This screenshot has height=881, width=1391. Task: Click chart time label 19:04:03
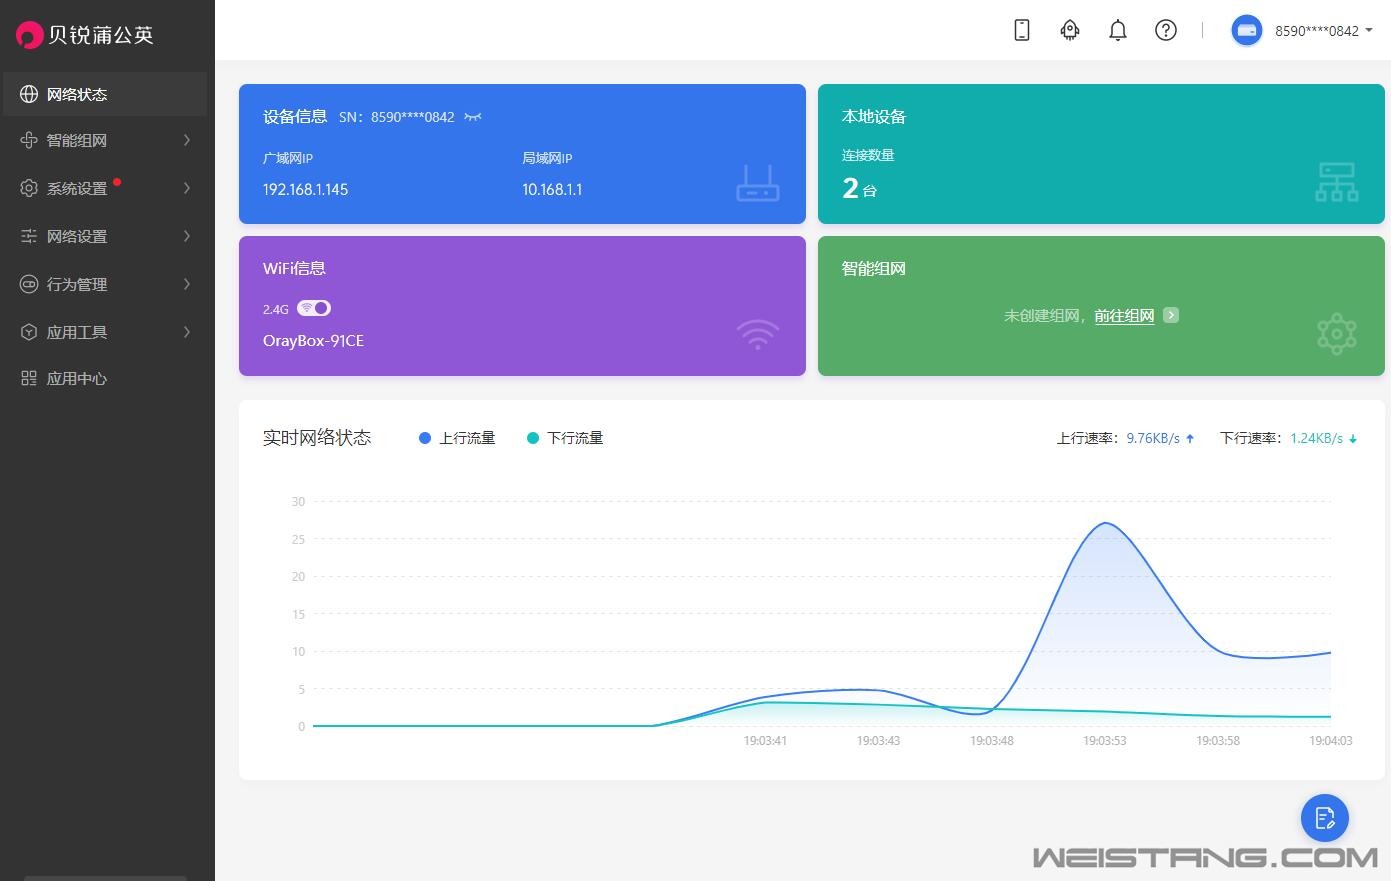click(1331, 741)
